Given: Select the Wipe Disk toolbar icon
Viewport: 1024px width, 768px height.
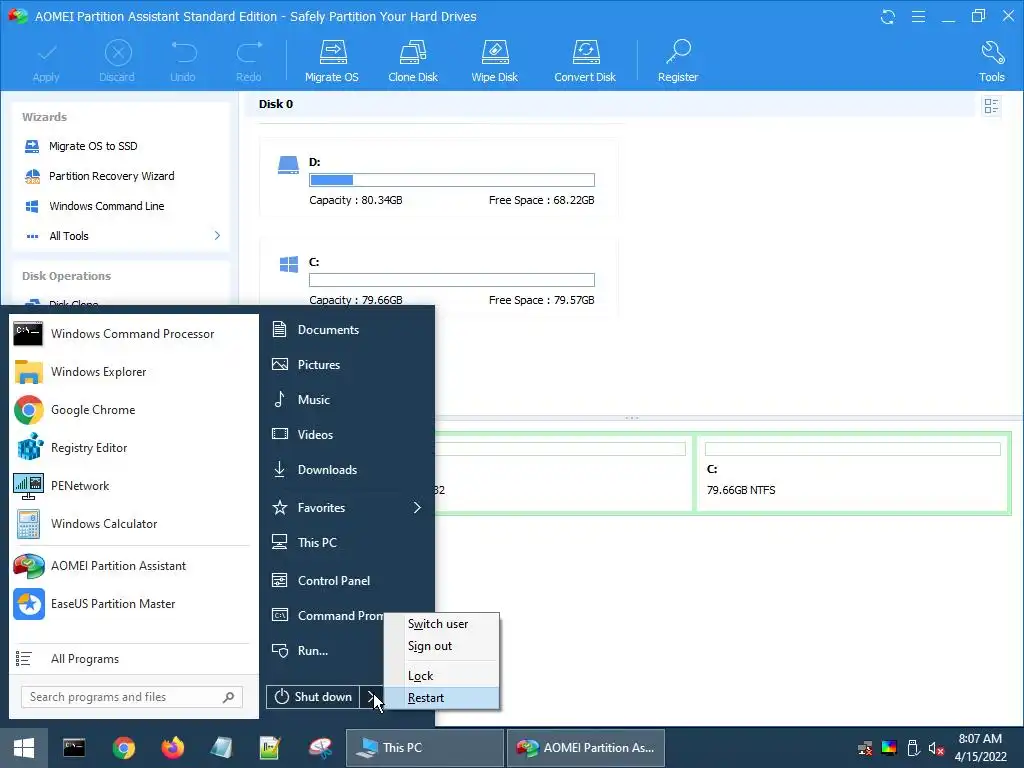Looking at the screenshot, I should pyautogui.click(x=494, y=61).
